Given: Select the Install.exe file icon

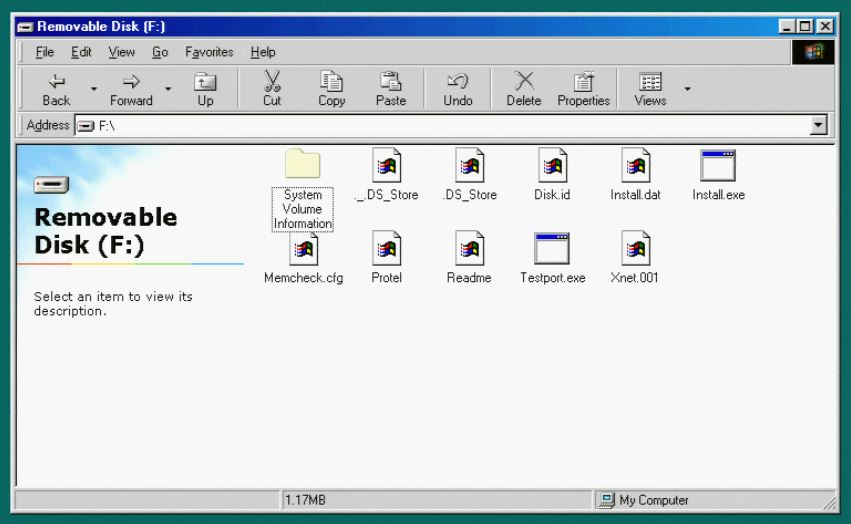Looking at the screenshot, I should click(x=718, y=166).
